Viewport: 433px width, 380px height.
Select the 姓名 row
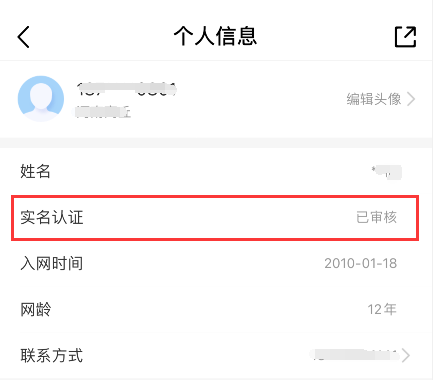pos(216,172)
